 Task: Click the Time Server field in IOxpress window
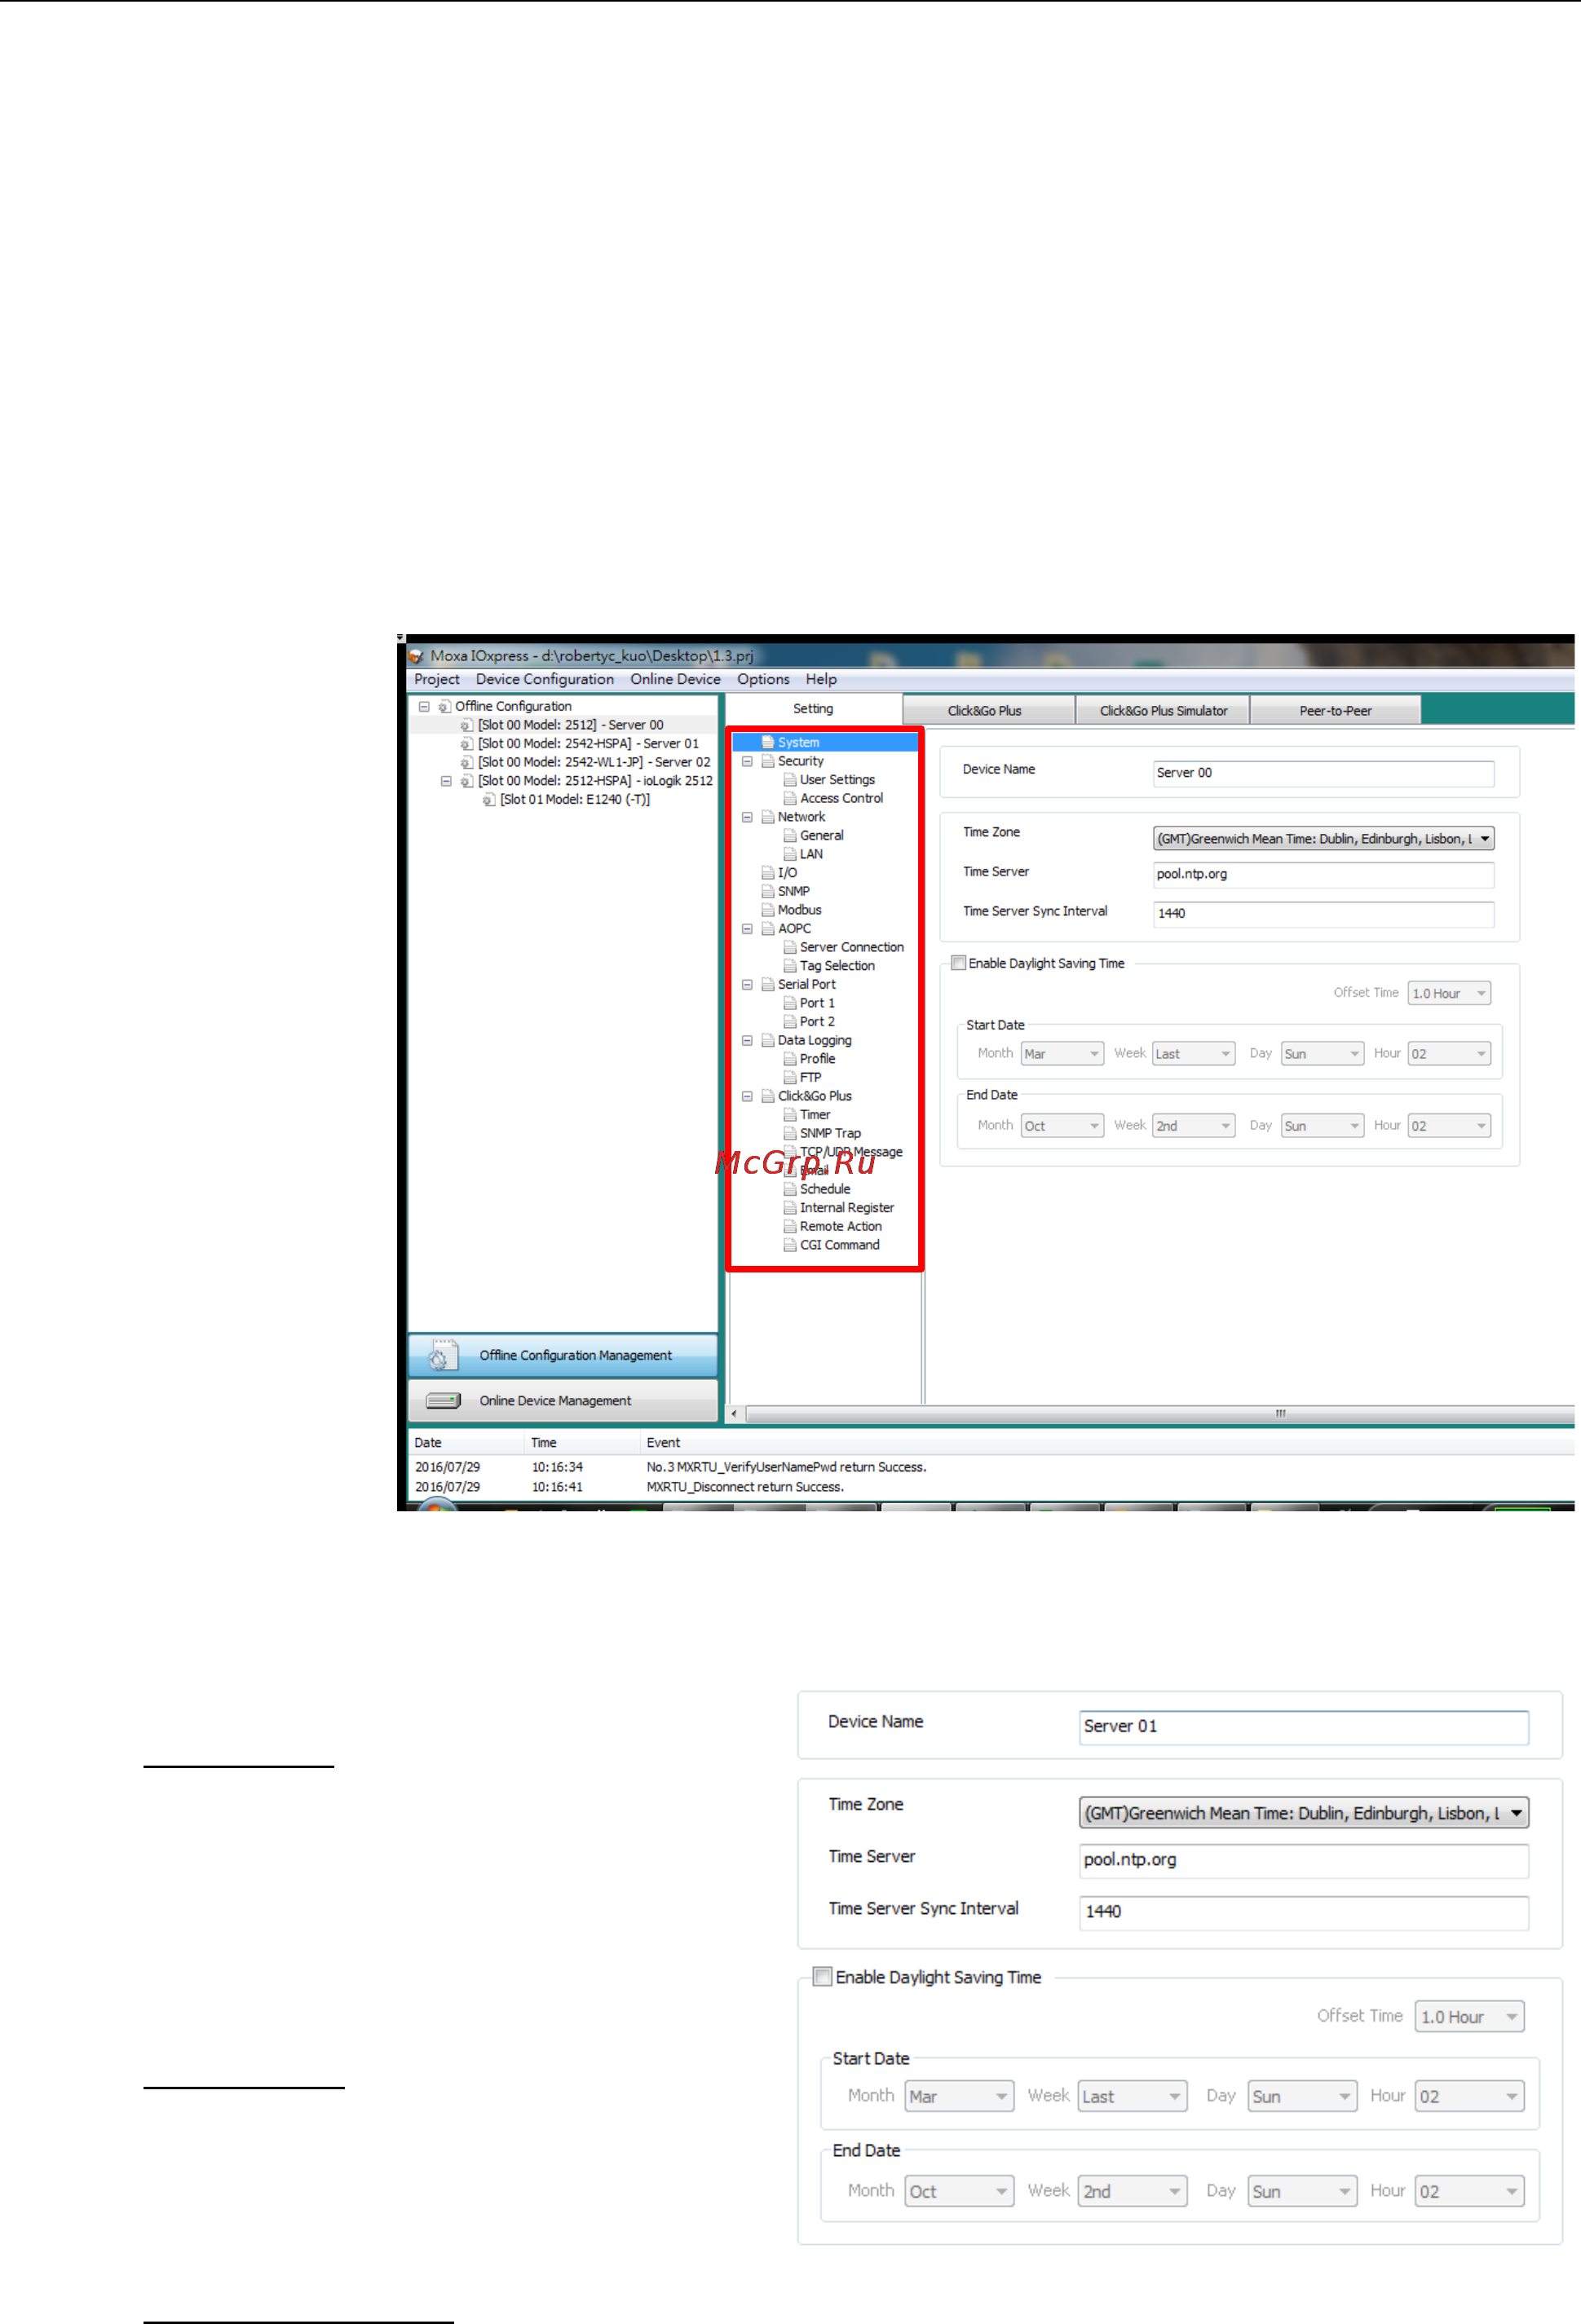1323,874
